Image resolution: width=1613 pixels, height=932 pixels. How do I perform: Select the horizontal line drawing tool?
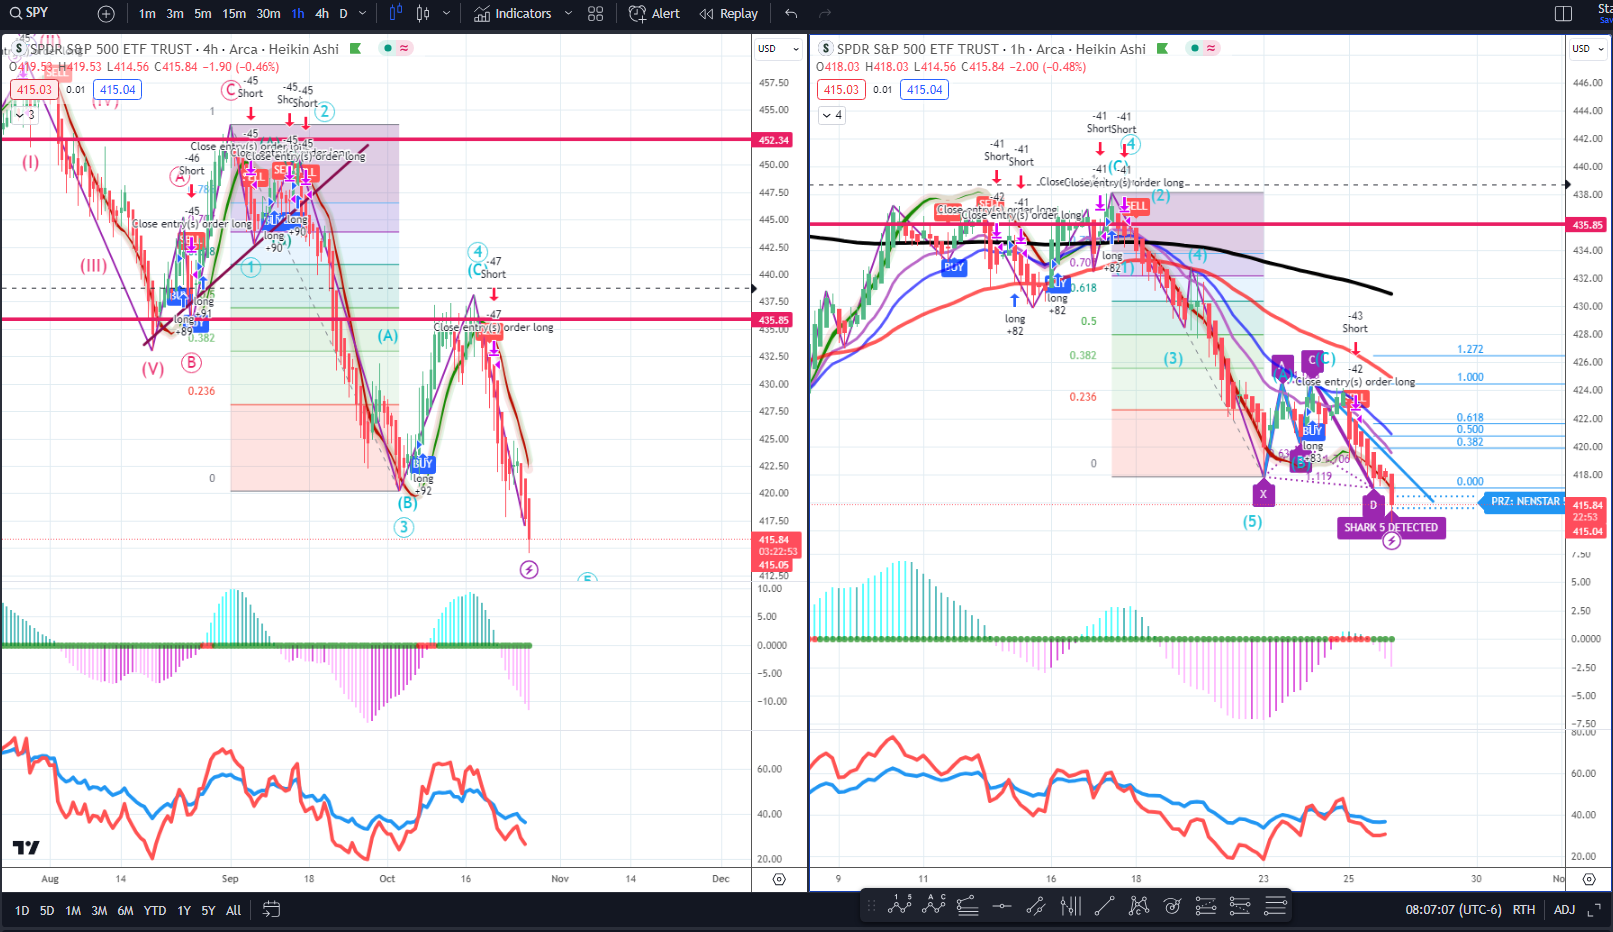(1002, 906)
